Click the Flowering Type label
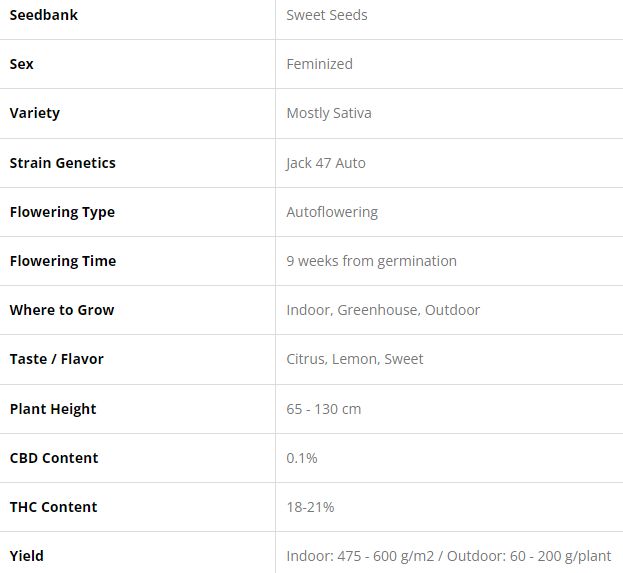 click(62, 212)
